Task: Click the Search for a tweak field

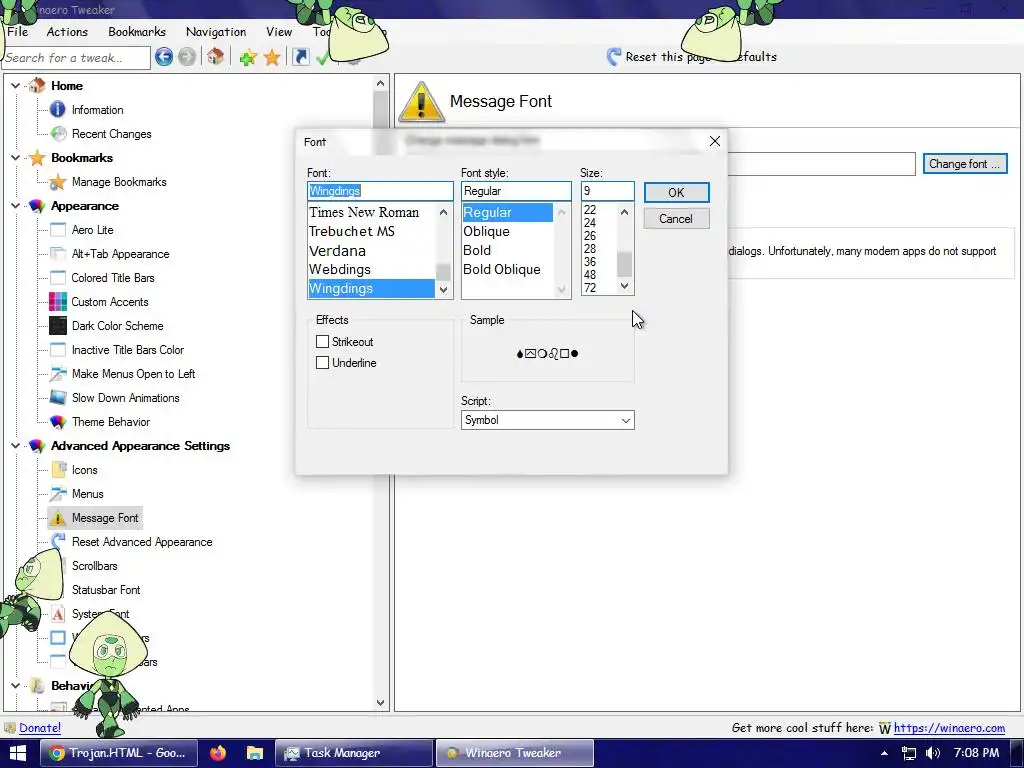Action: point(76,57)
